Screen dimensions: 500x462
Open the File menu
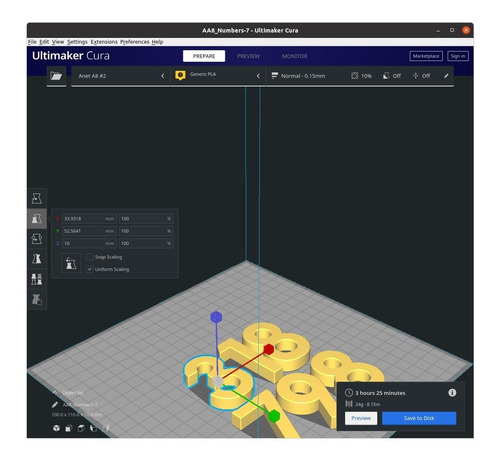pyautogui.click(x=32, y=42)
